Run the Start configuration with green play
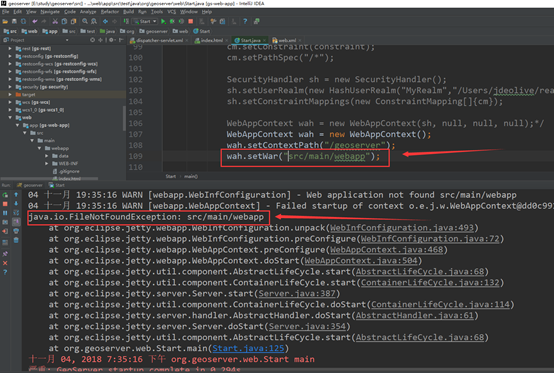Screen dimensions: 554x373 [163, 22]
